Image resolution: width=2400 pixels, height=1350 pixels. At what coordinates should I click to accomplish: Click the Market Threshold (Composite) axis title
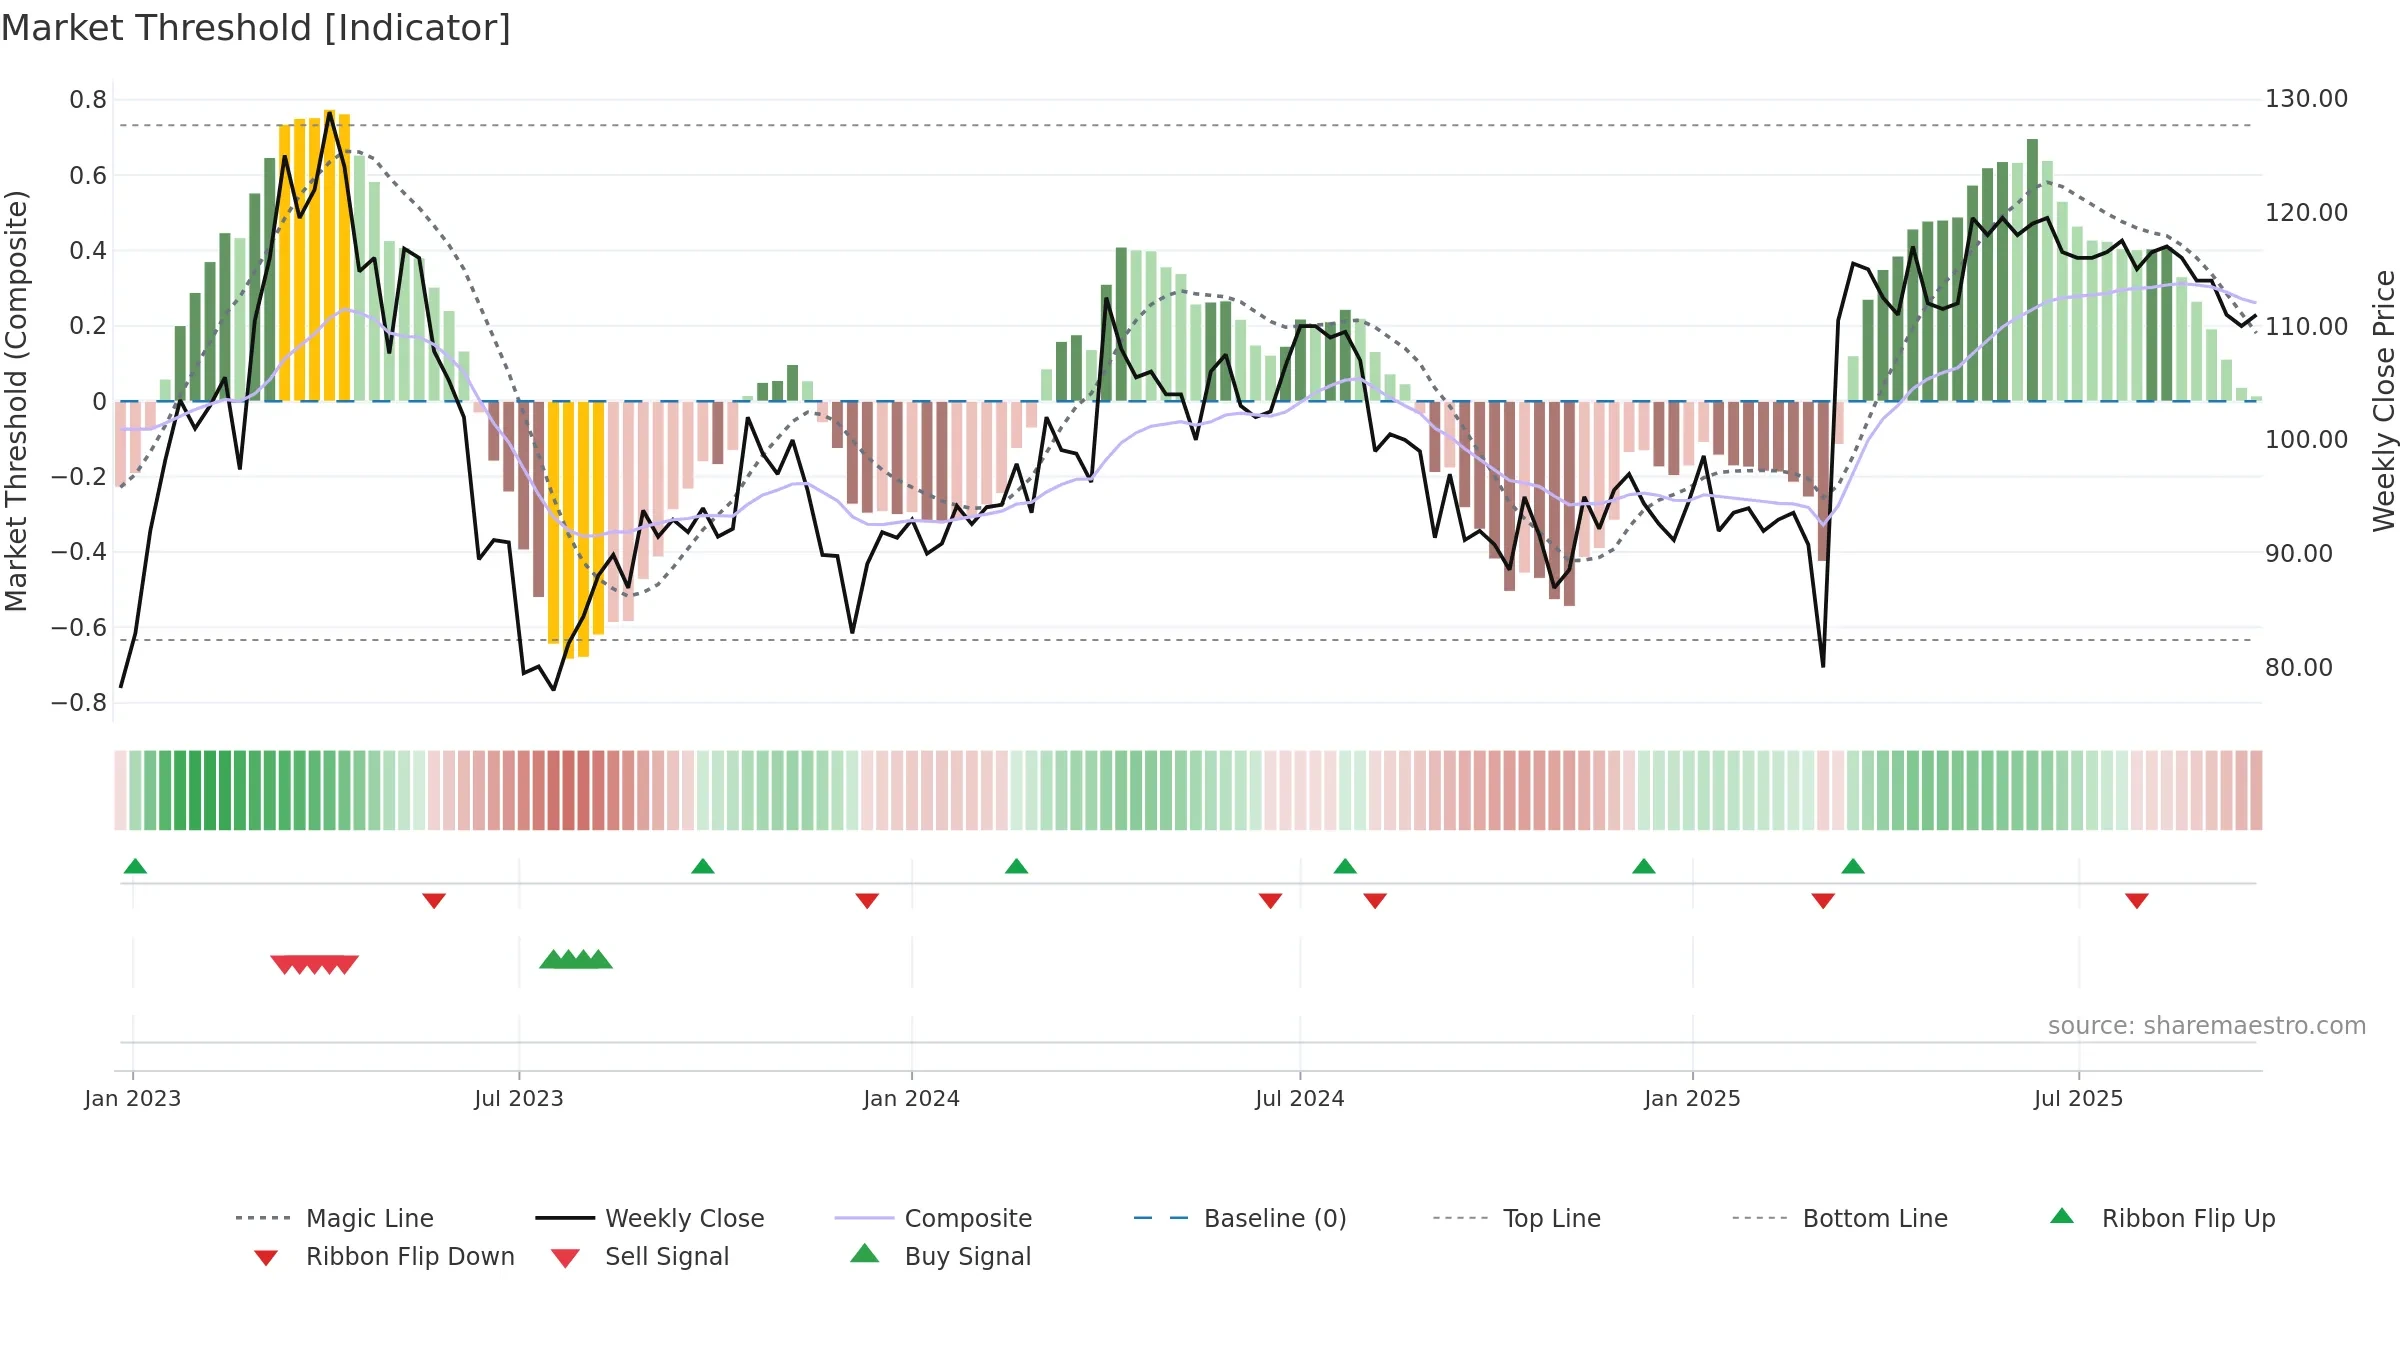(16, 400)
